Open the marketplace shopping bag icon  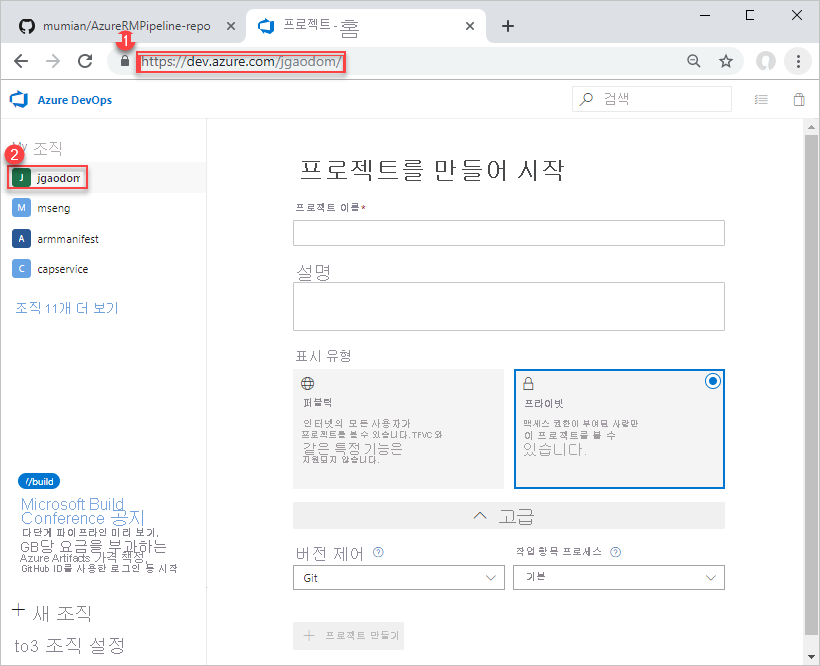coord(796,99)
